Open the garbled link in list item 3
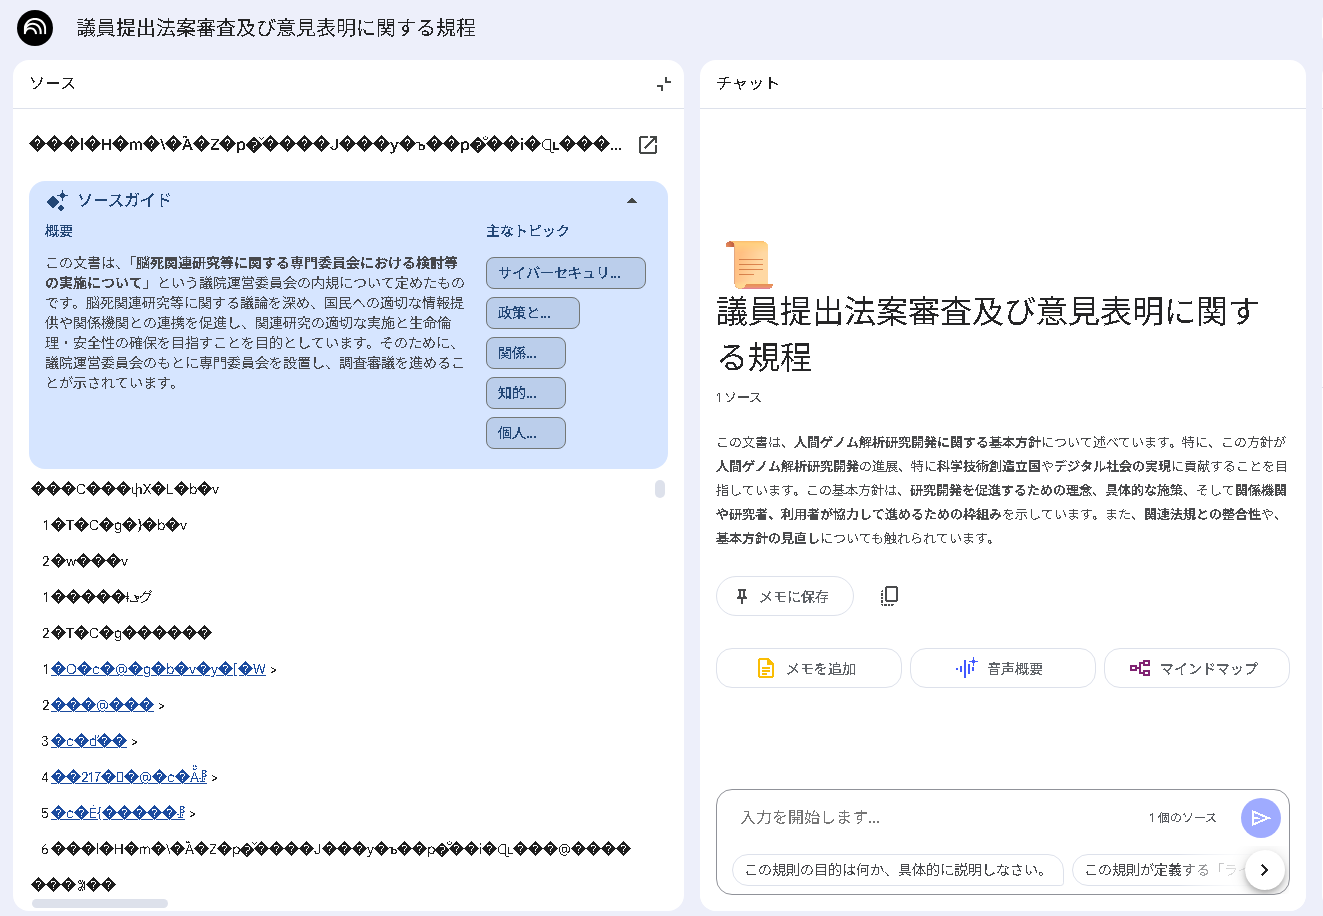Screen dimensions: 1323x916 (89, 741)
